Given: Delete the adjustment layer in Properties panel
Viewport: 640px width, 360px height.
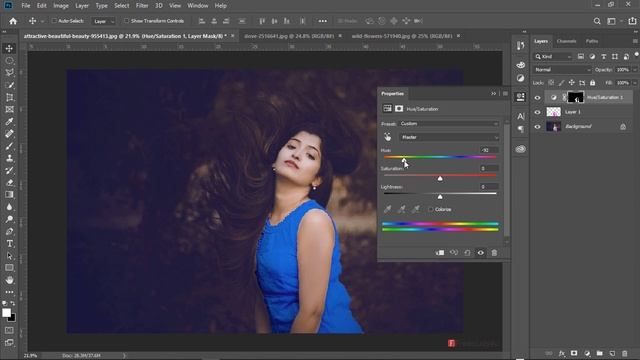Looking at the screenshot, I should click(494, 253).
